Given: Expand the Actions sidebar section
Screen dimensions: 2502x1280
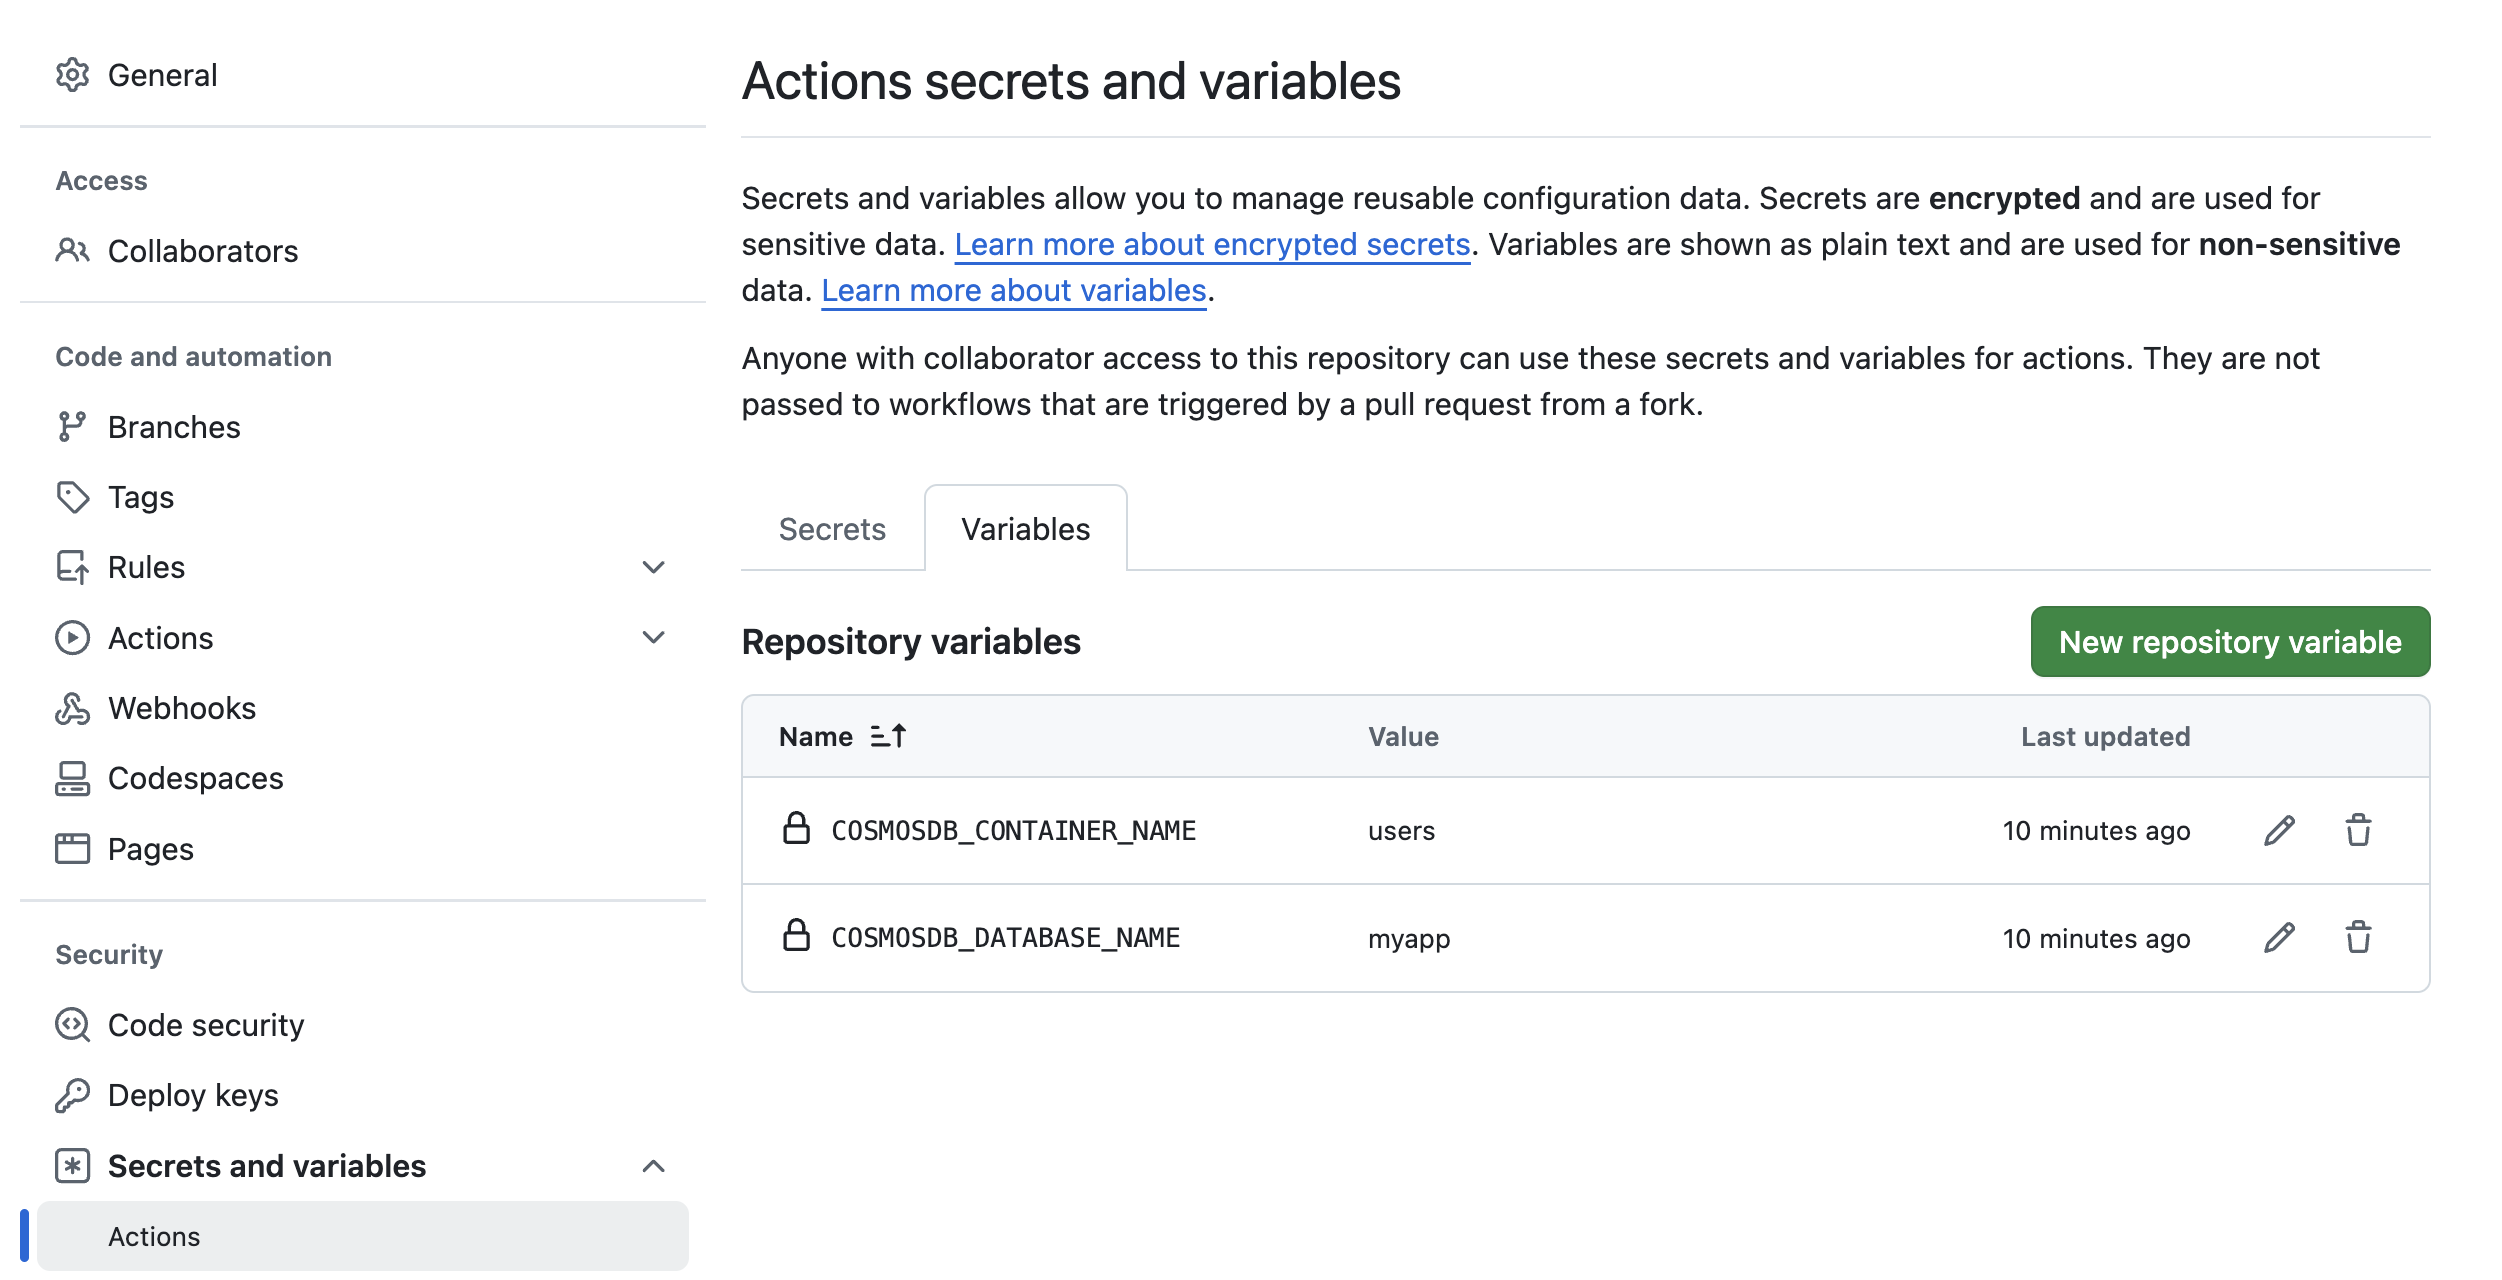Looking at the screenshot, I should [x=654, y=637].
